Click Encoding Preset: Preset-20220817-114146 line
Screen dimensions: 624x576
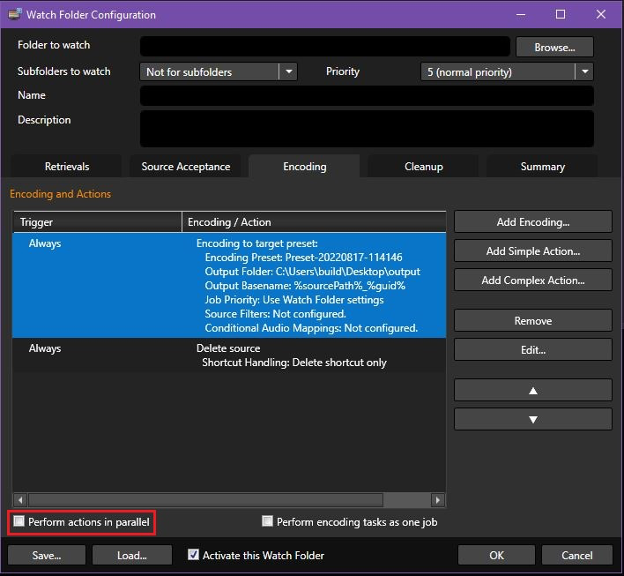tap(303, 257)
